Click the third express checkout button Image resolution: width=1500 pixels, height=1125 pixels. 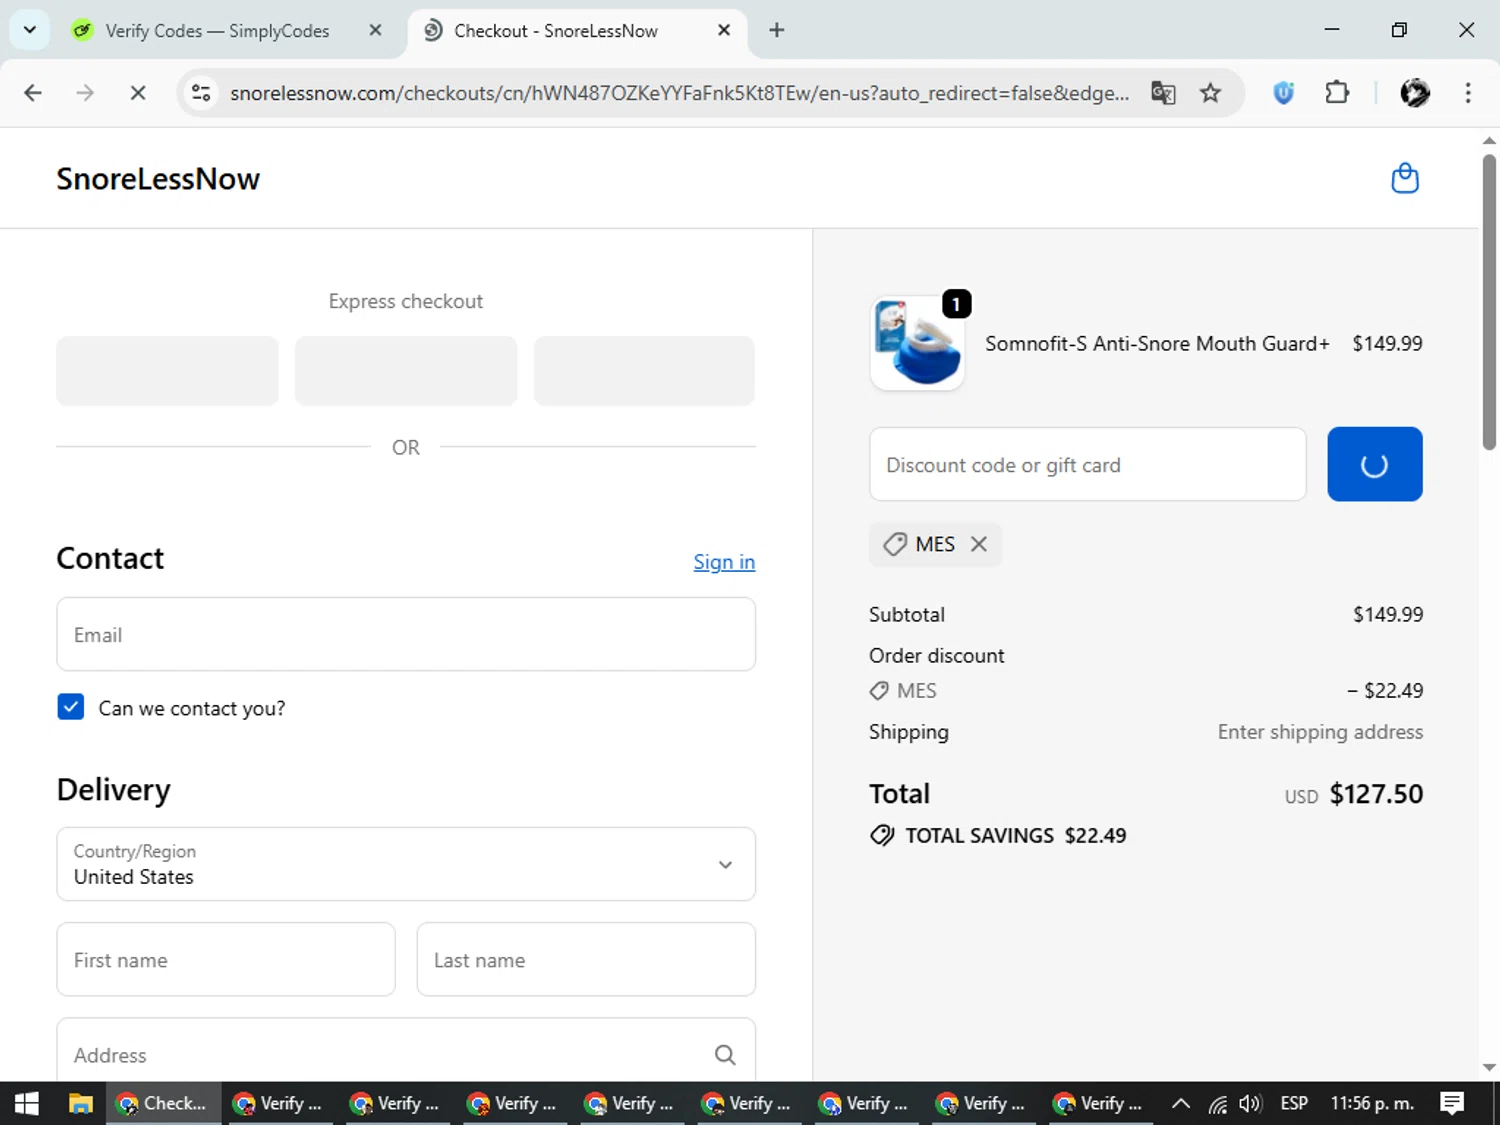point(644,371)
